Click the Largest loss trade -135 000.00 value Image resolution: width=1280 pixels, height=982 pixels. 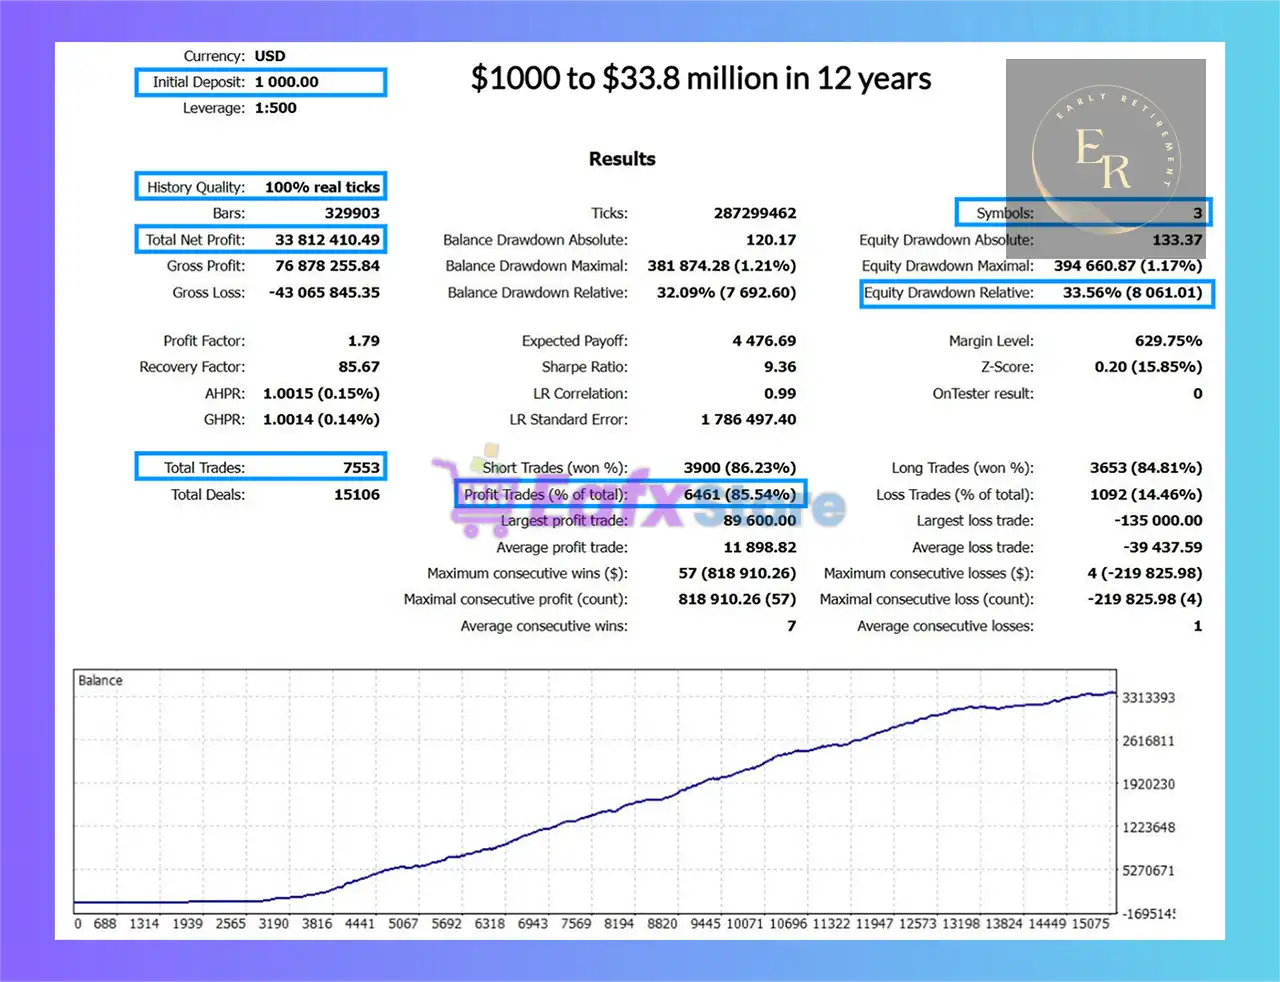tap(1158, 521)
